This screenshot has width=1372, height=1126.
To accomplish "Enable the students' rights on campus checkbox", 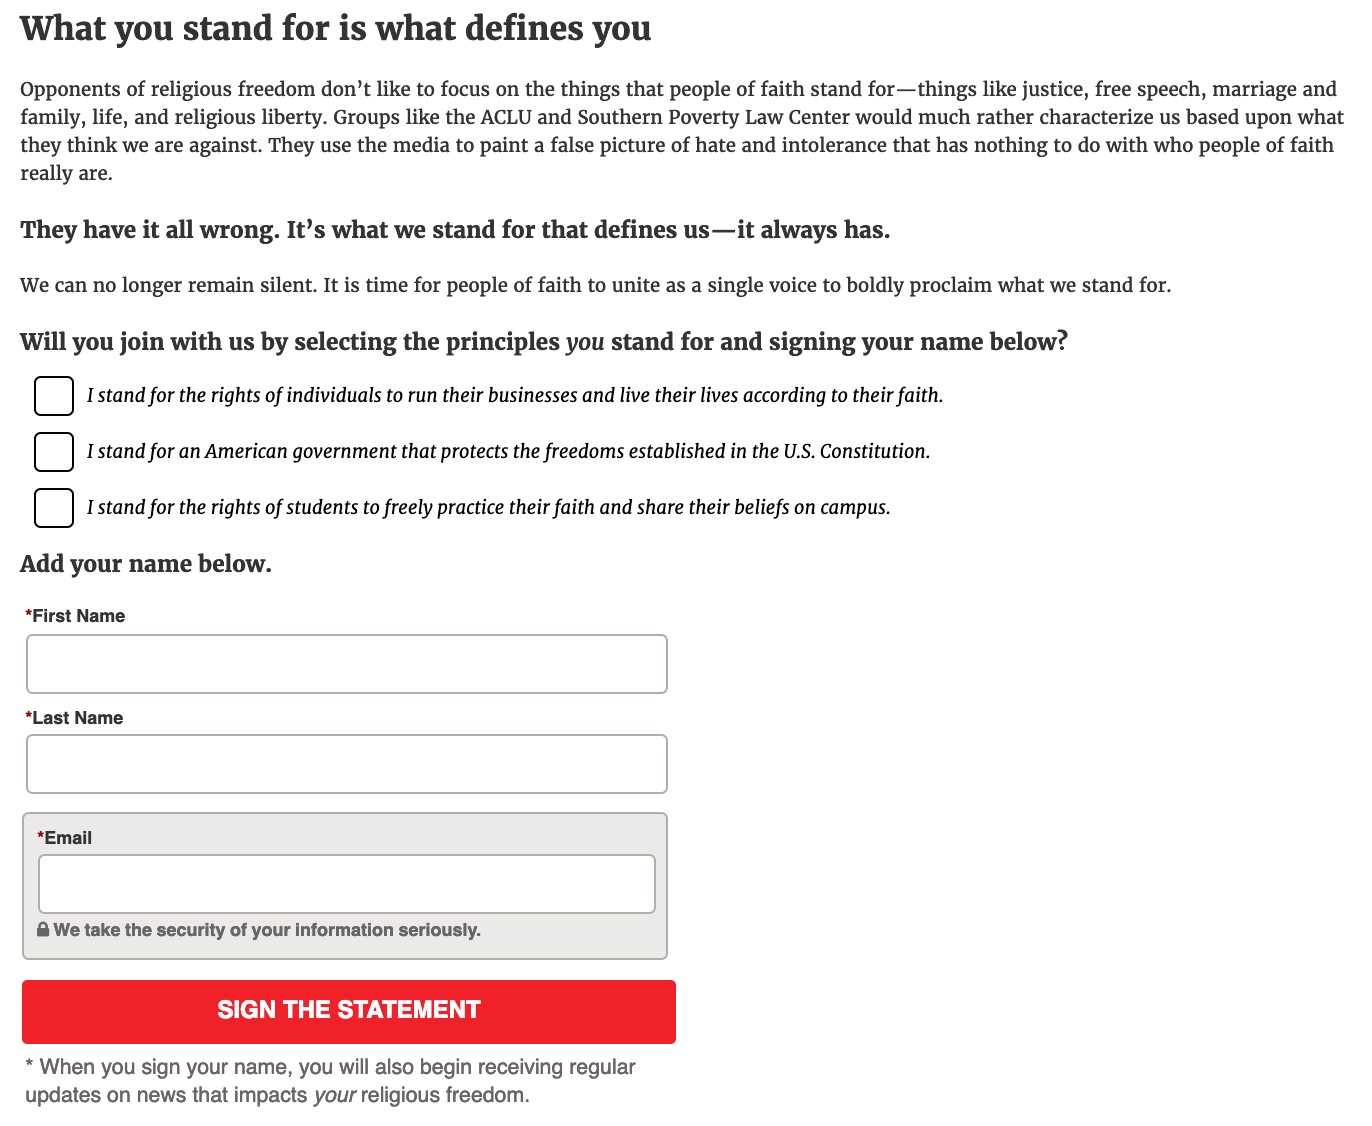I will click(54, 508).
